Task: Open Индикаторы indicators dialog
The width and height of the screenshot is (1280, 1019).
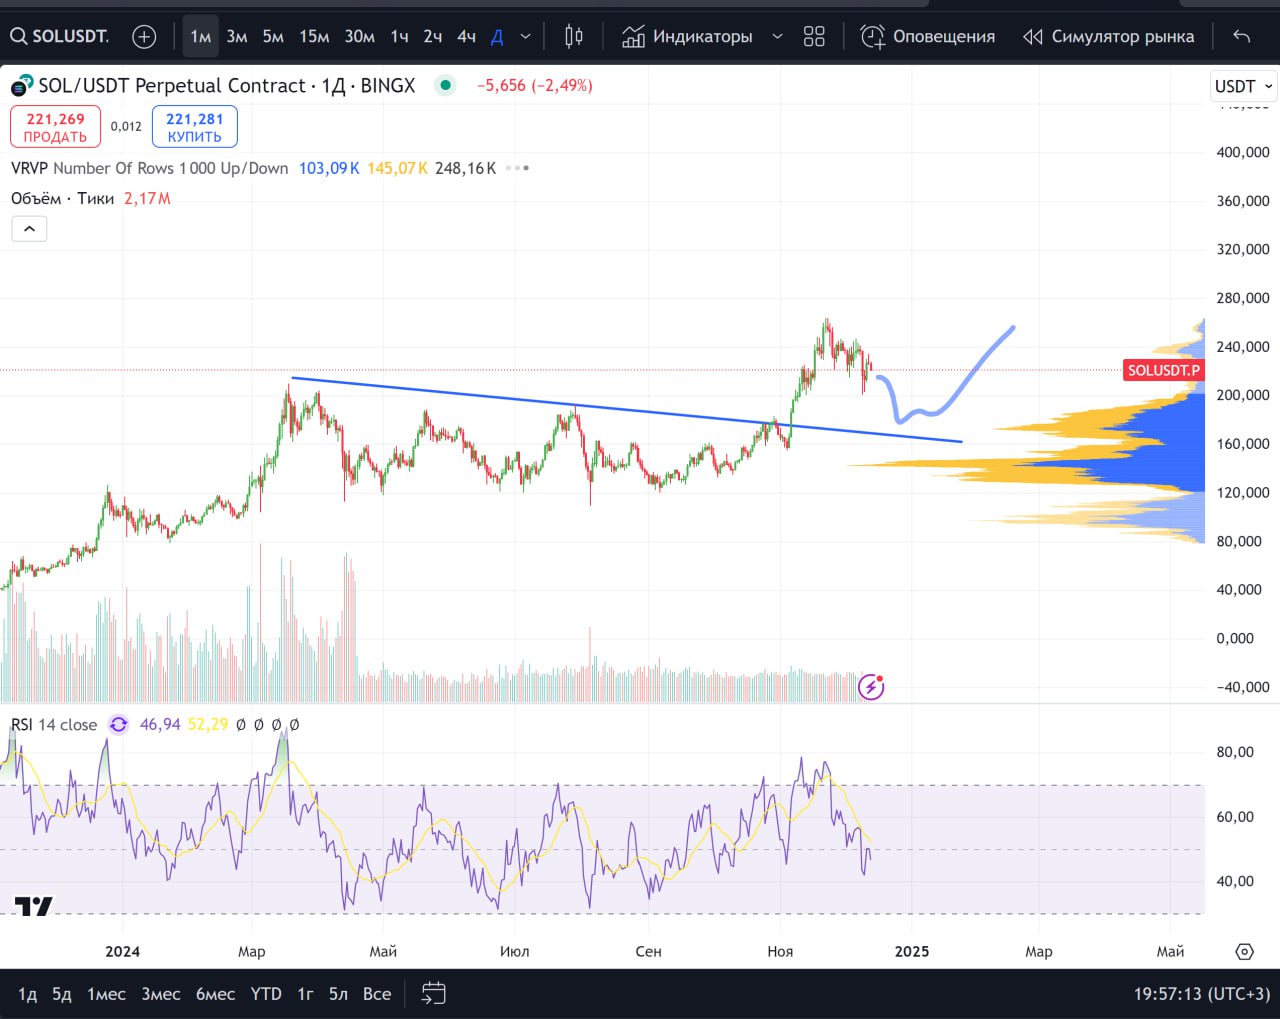Action: 687,37
